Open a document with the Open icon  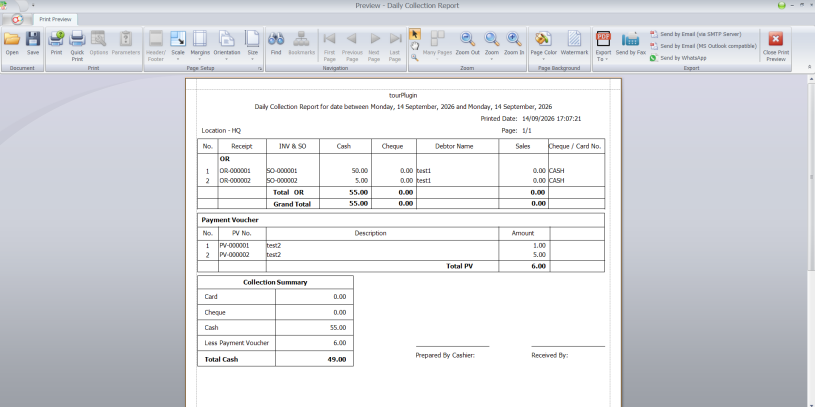click(12, 44)
